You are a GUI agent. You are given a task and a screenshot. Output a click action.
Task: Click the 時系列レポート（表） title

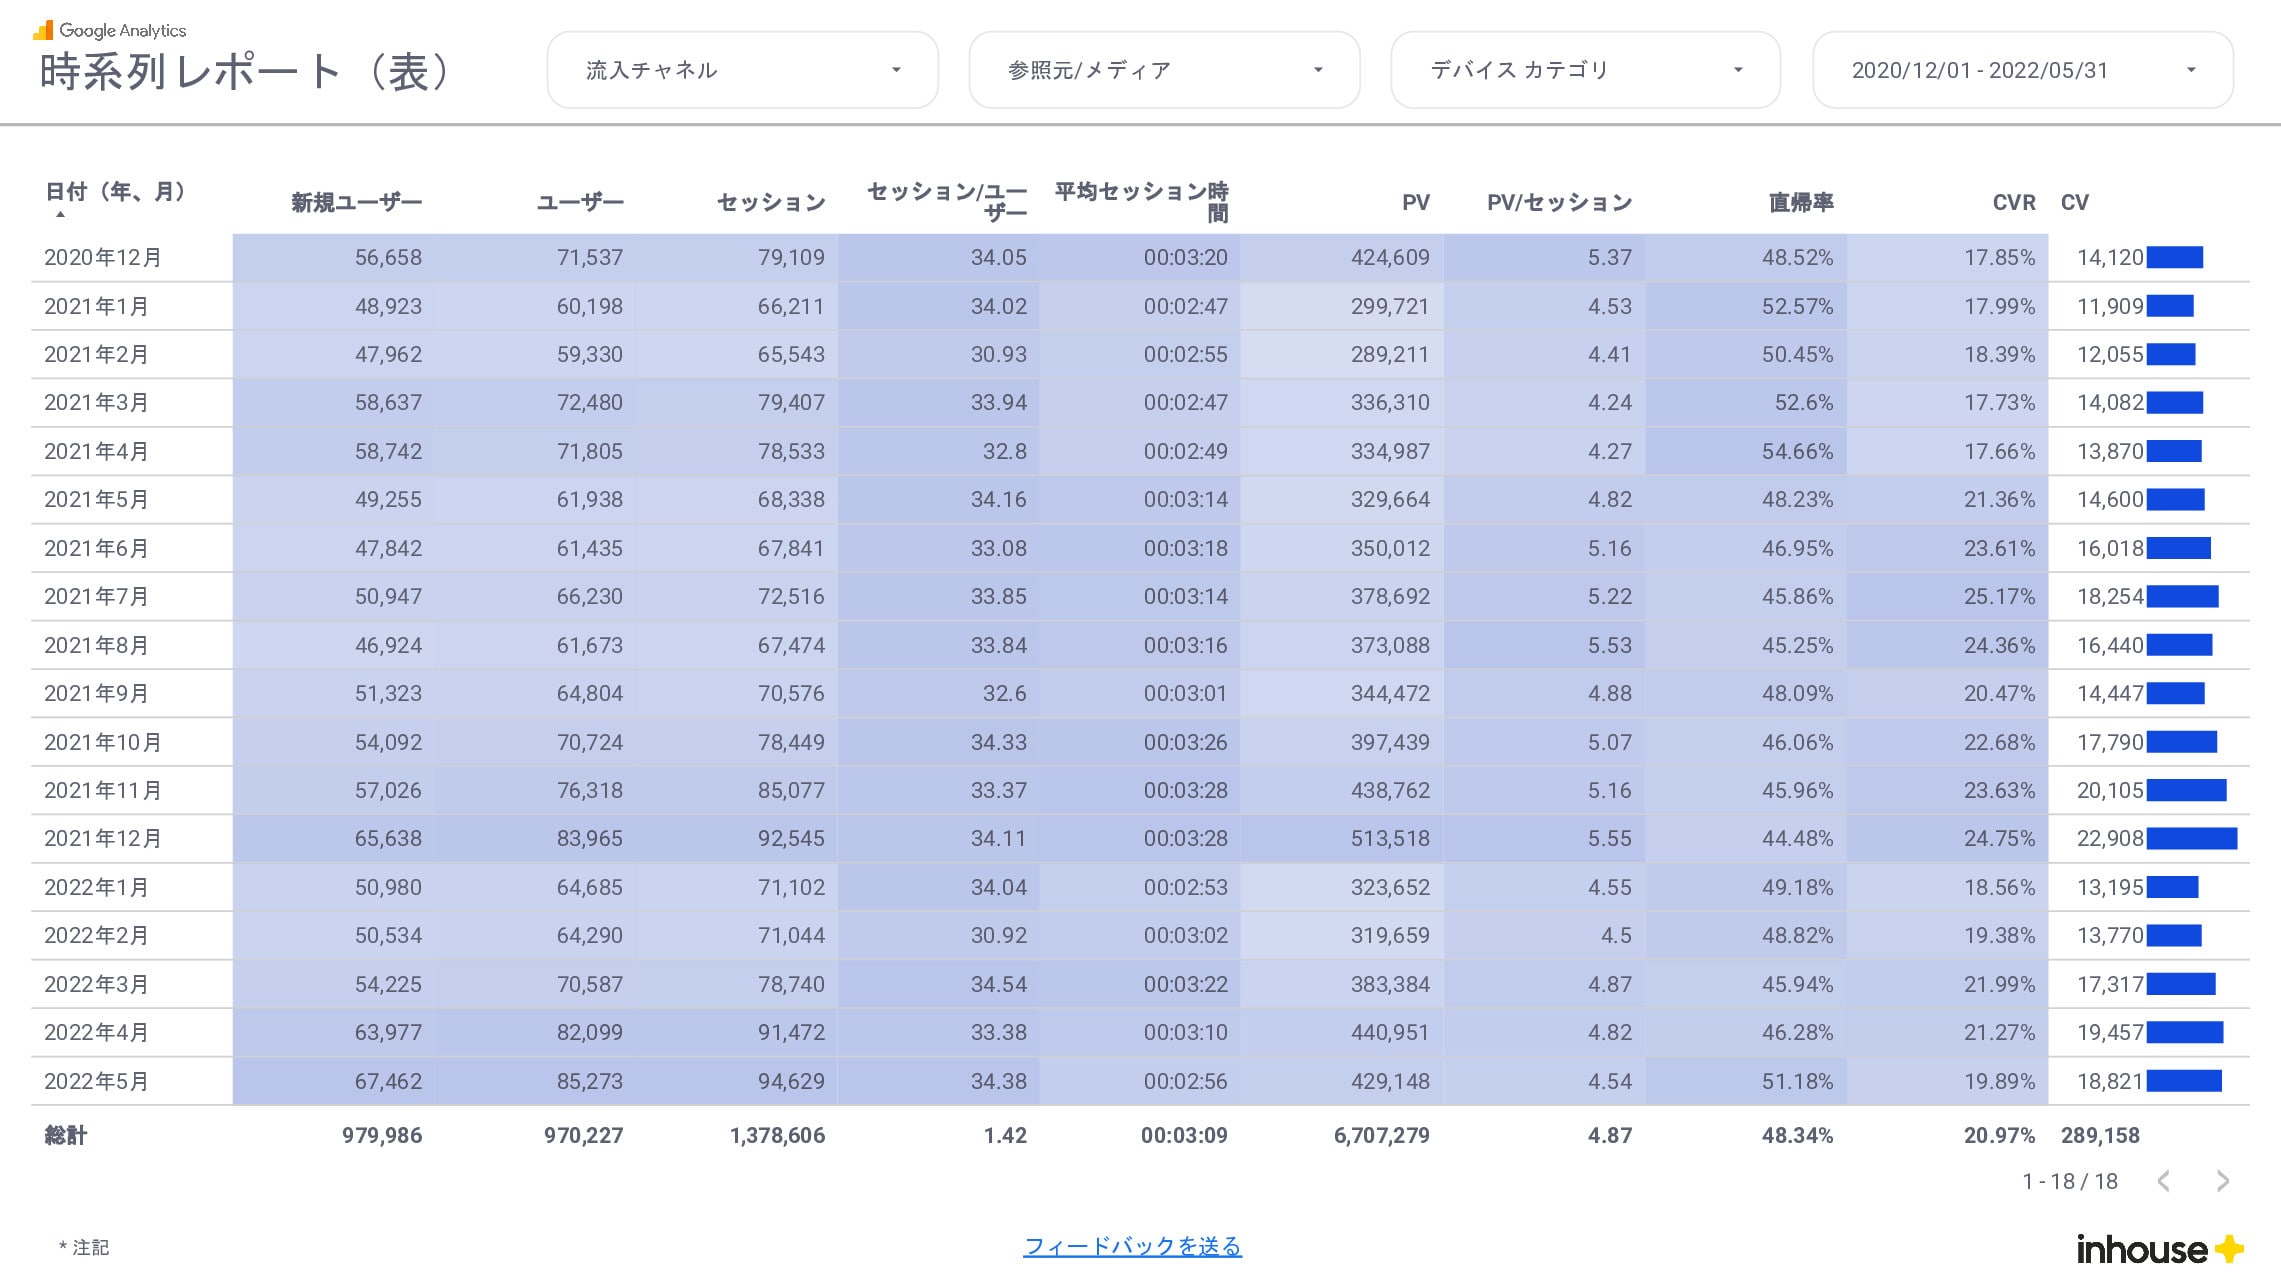click(247, 72)
